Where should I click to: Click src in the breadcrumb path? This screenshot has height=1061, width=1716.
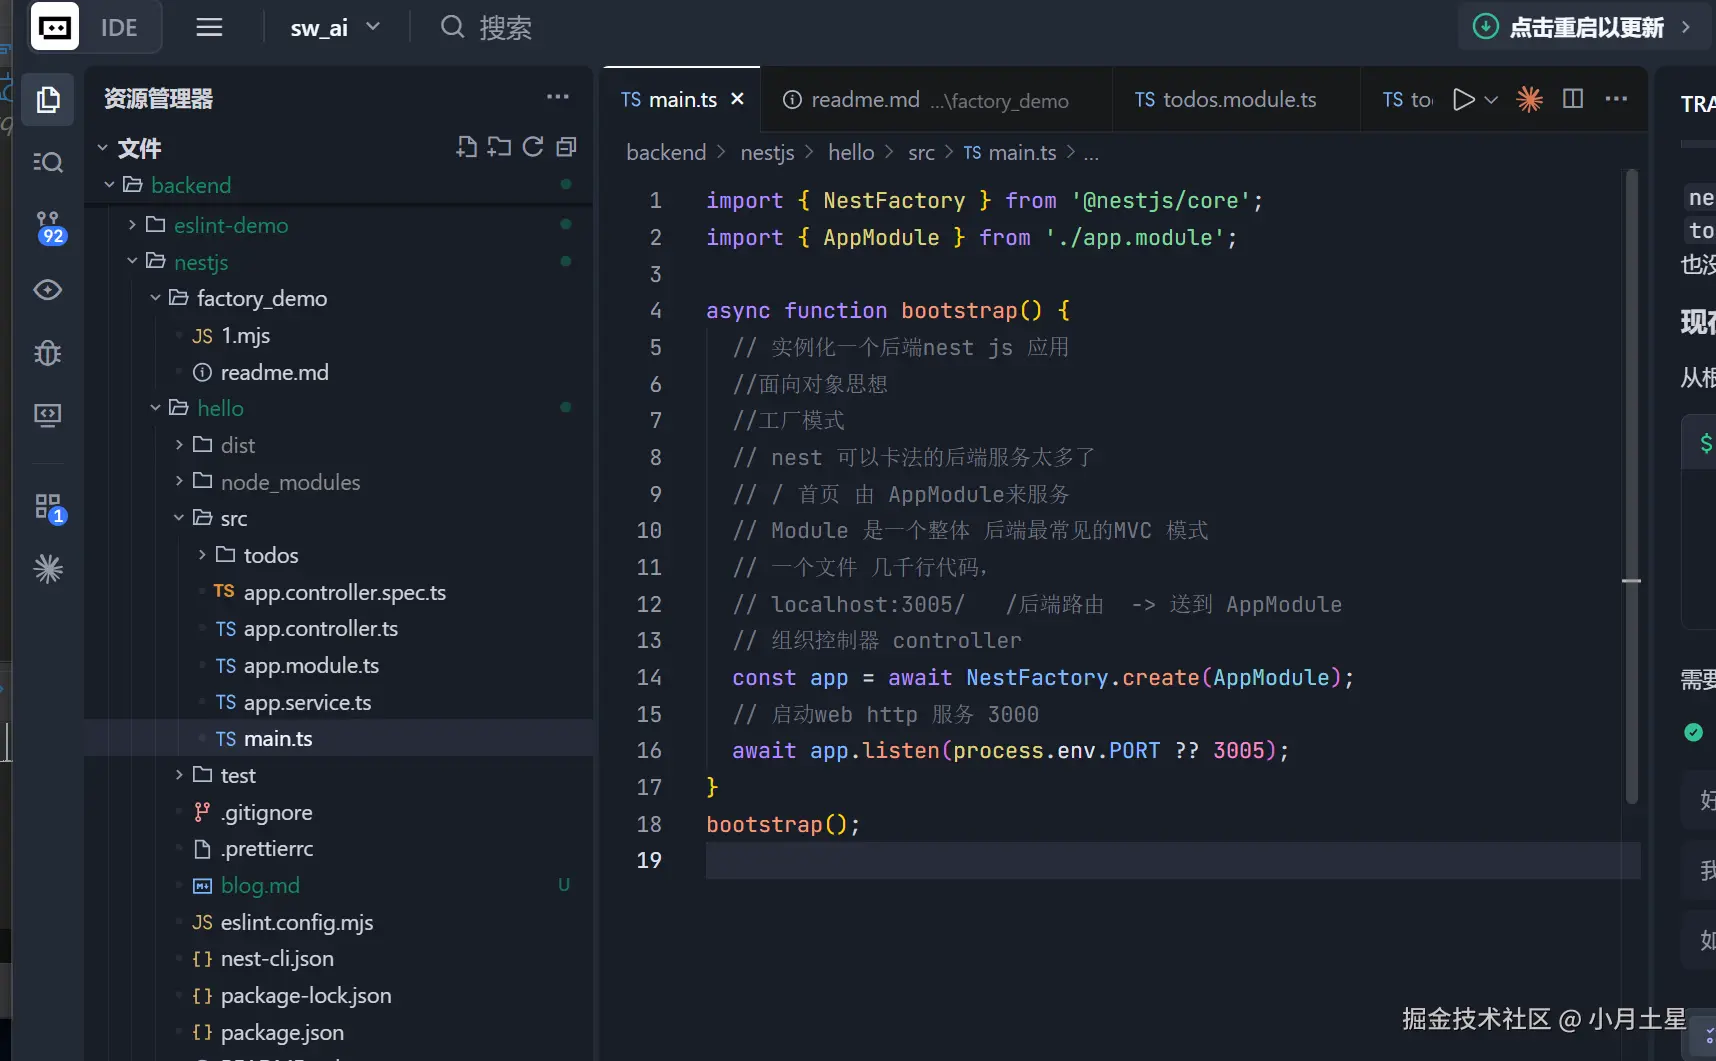click(921, 152)
